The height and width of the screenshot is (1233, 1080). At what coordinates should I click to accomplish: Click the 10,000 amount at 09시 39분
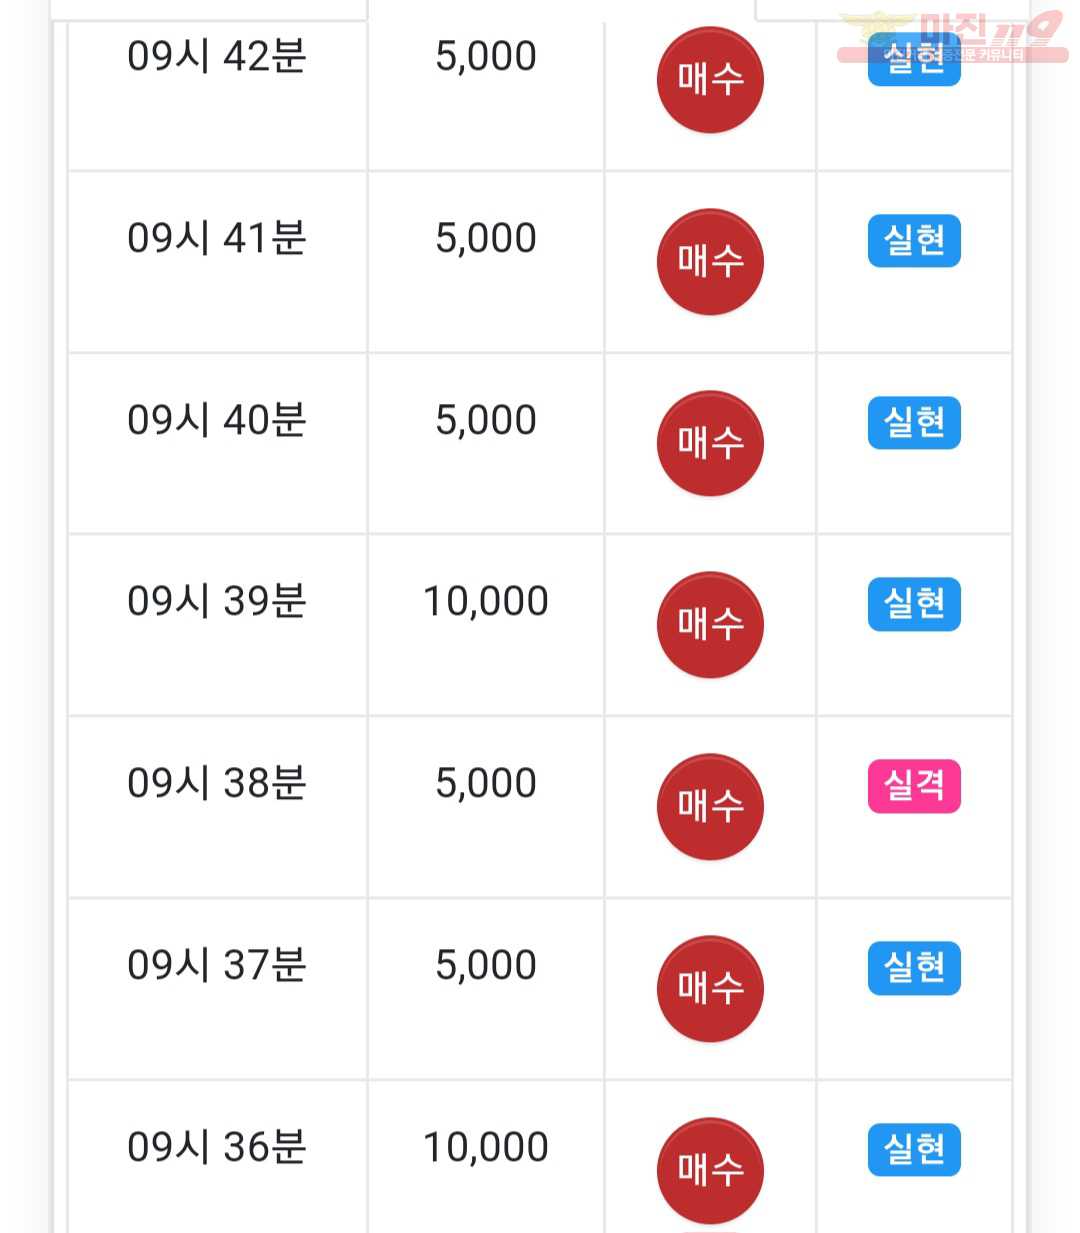click(486, 601)
